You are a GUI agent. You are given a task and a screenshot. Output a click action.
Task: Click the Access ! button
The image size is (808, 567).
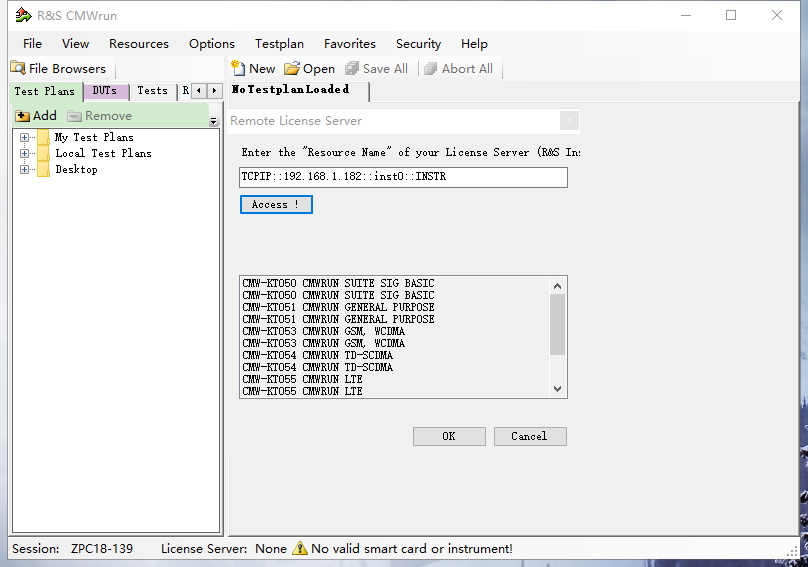pyautogui.click(x=276, y=204)
